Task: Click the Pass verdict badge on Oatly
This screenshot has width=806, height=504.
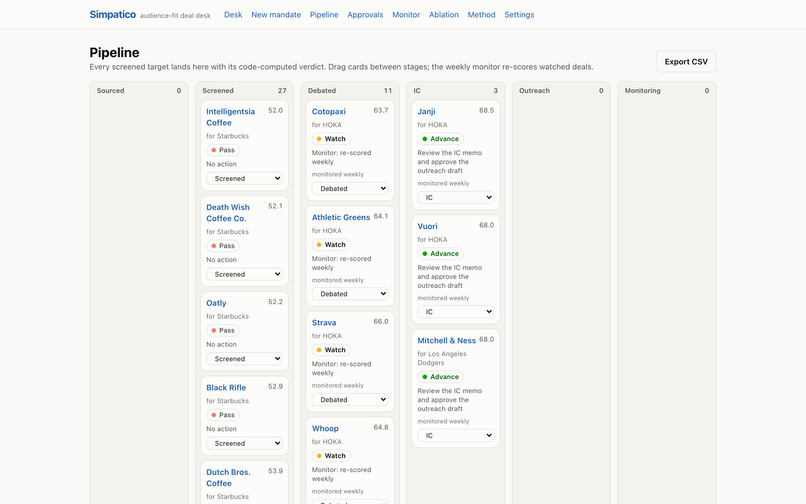Action: coord(223,330)
